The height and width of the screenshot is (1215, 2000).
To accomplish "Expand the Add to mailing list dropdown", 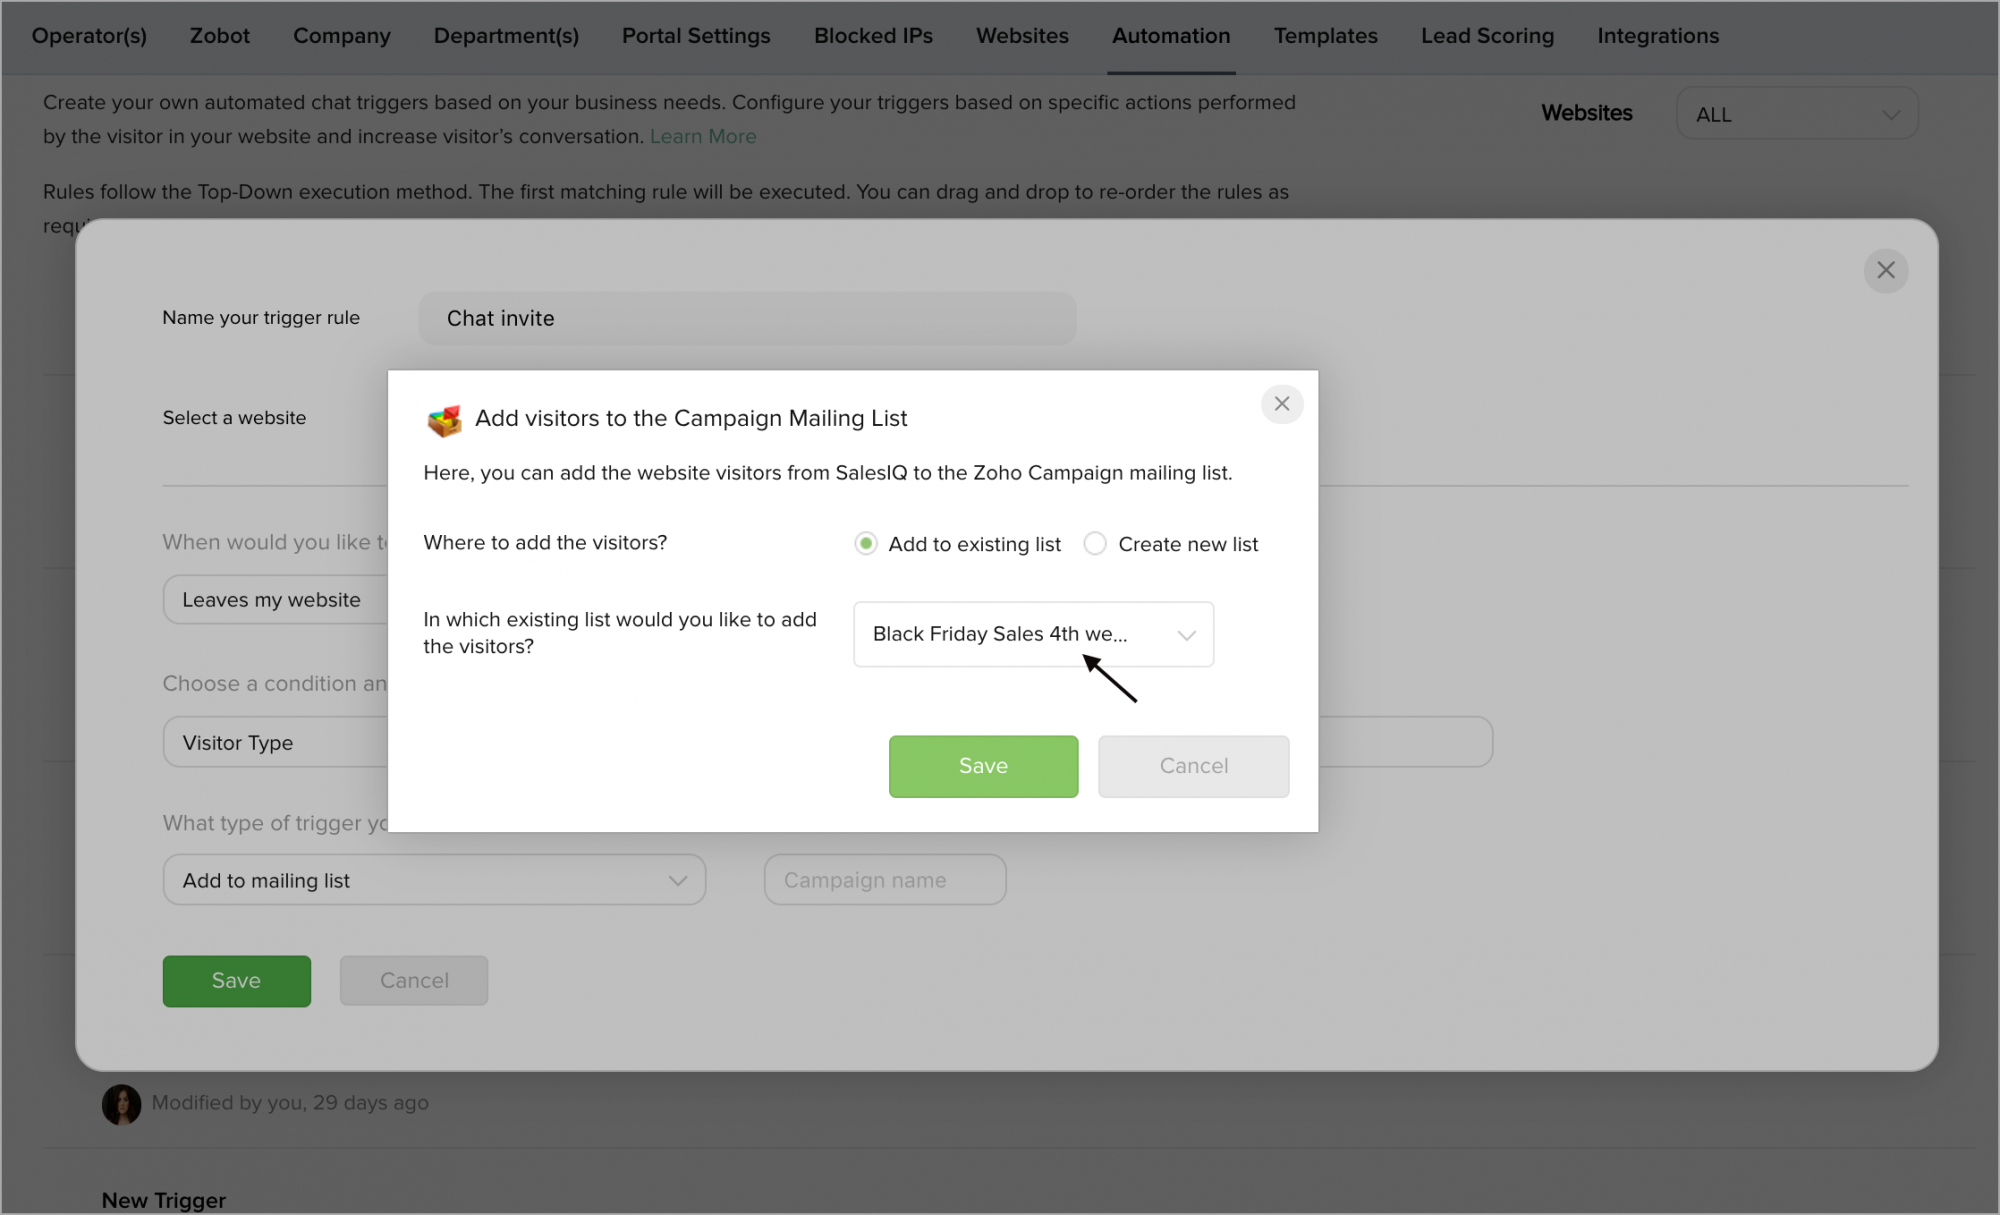I will click(x=433, y=880).
